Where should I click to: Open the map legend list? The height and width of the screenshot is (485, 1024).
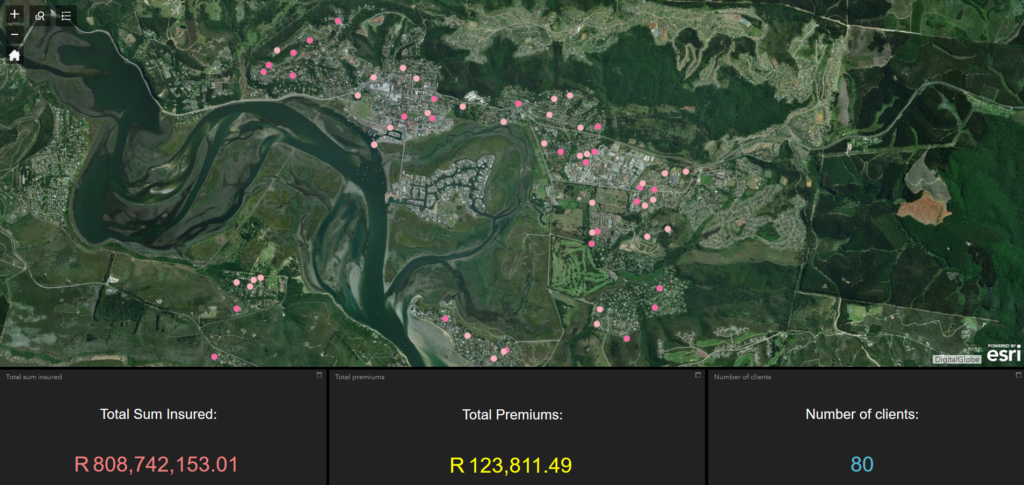click(64, 16)
